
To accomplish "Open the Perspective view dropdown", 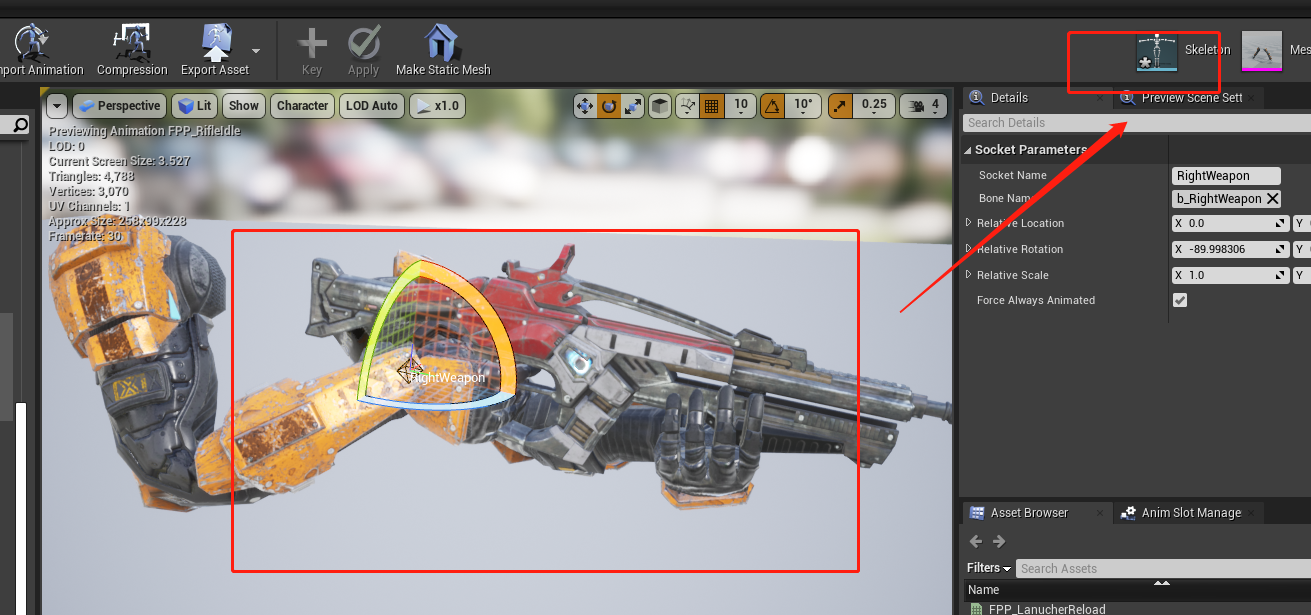I will pyautogui.click(x=119, y=105).
